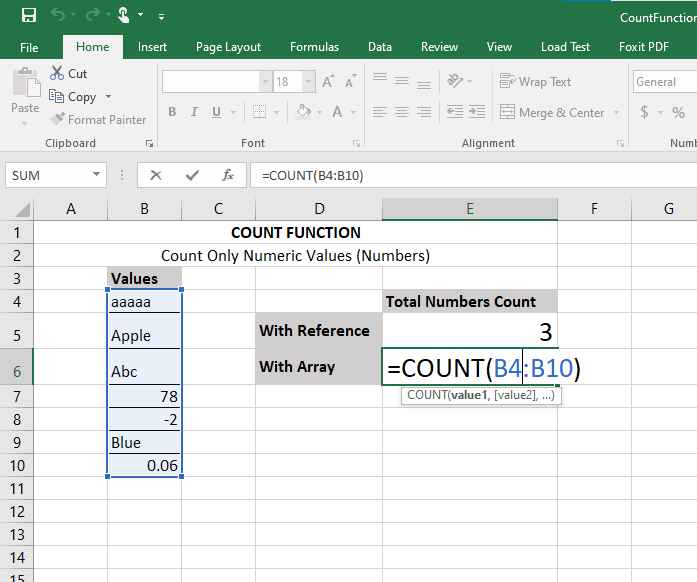
Task: Open the Load Test tab
Action: [565, 47]
